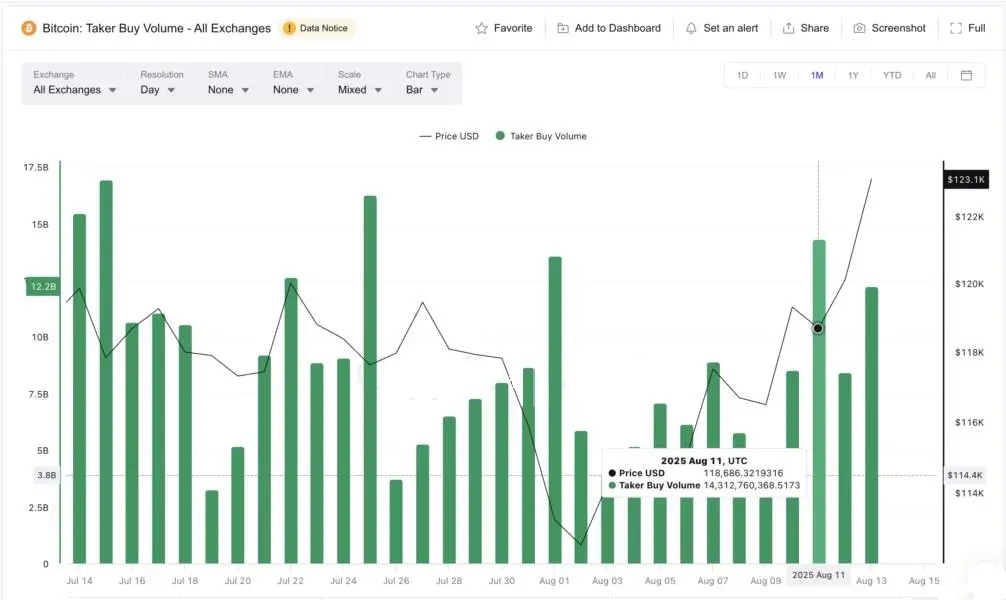The width and height of the screenshot is (1006, 600).
Task: Select the All time range tab
Action: click(931, 75)
